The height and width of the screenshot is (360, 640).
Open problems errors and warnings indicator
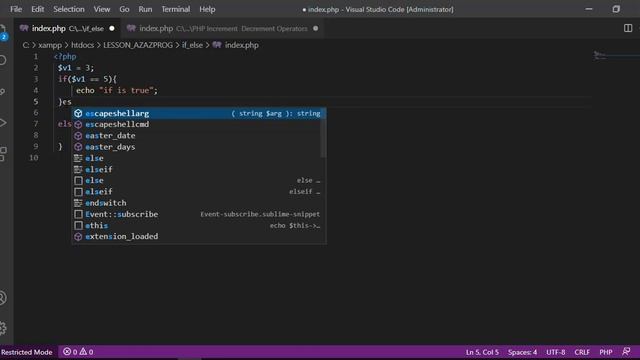pyautogui.click(x=78, y=352)
